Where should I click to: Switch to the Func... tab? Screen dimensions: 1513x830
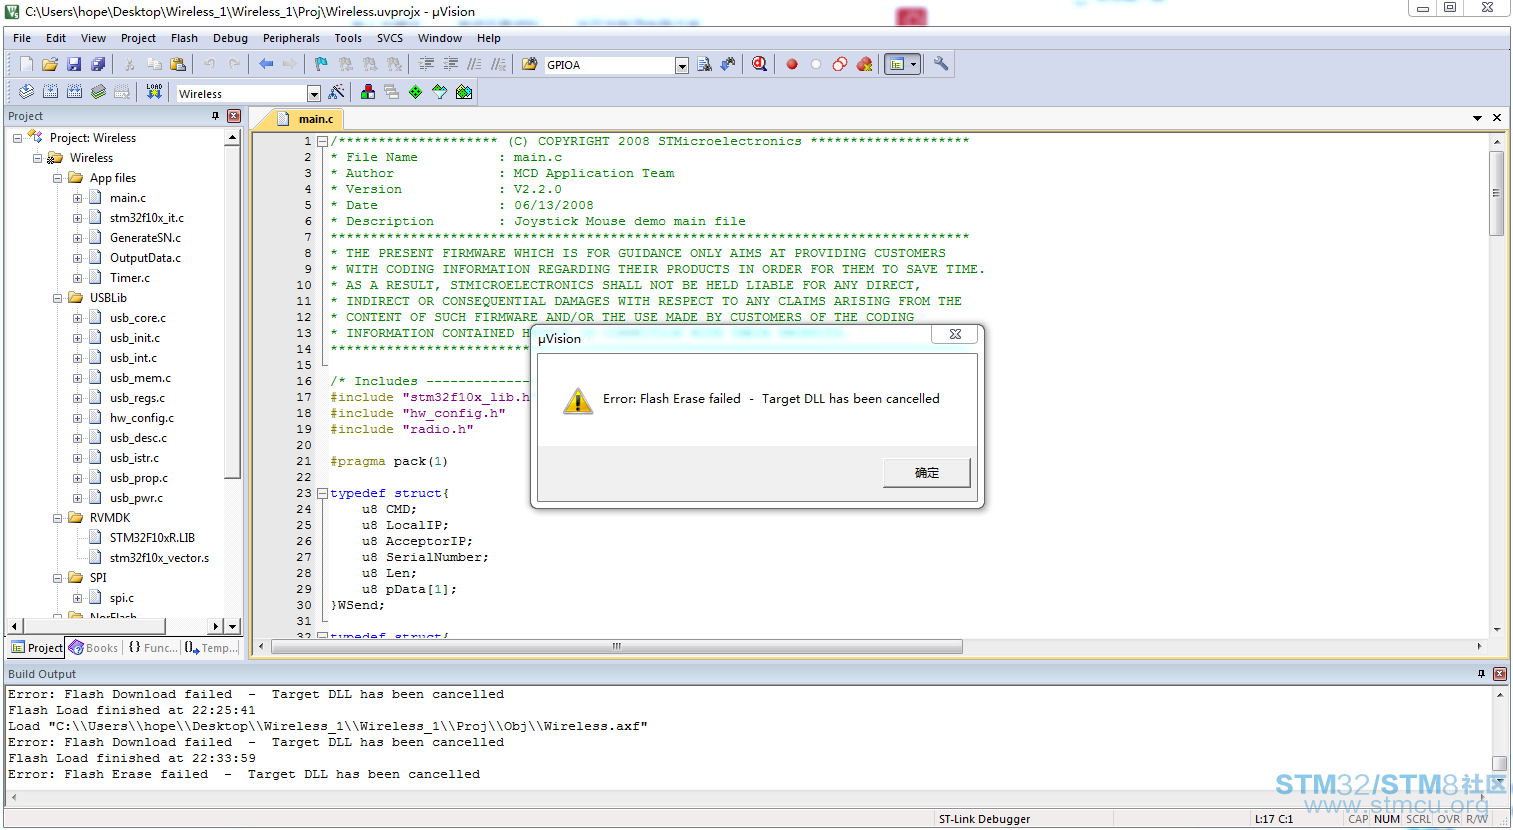click(x=153, y=648)
